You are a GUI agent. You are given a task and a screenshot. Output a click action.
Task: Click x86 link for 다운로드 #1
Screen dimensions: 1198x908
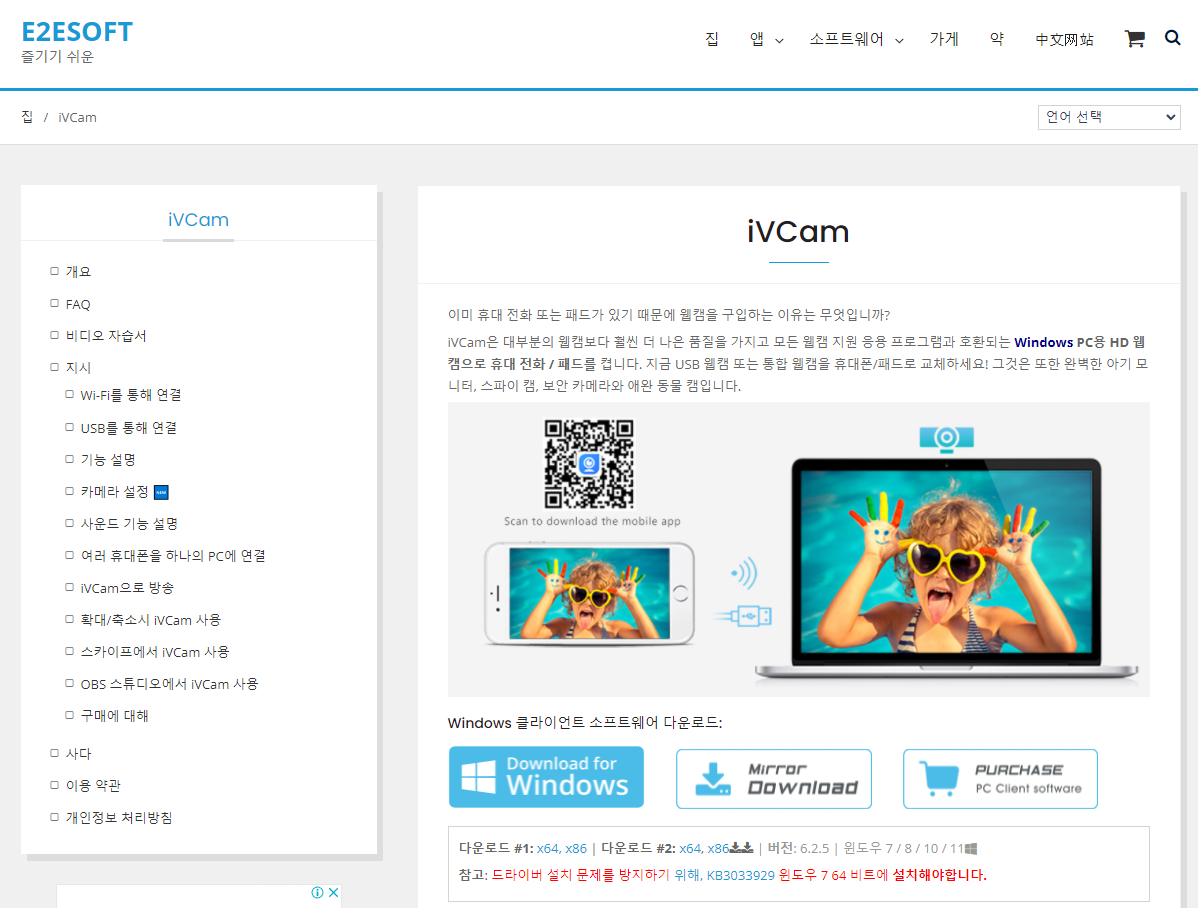click(576, 848)
